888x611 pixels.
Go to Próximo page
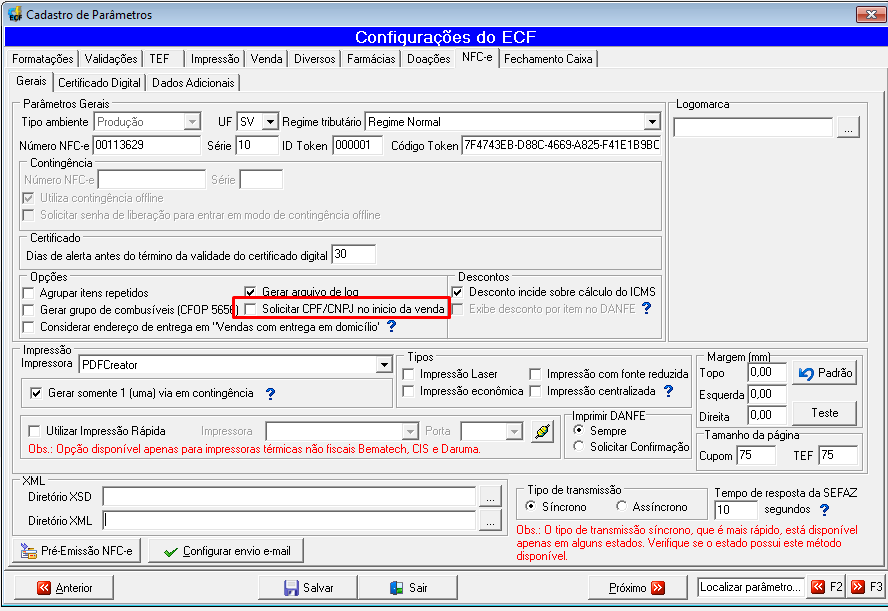pos(638,588)
